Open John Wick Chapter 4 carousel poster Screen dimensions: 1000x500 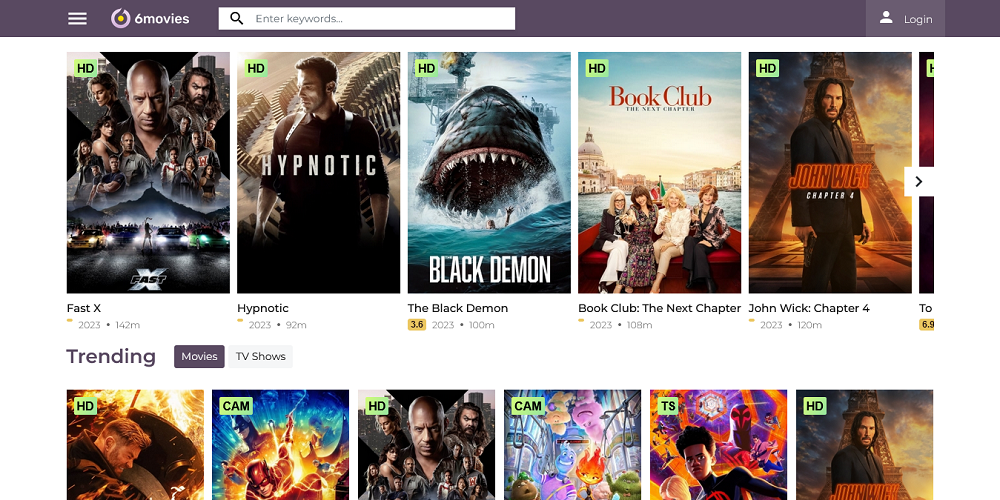[830, 172]
